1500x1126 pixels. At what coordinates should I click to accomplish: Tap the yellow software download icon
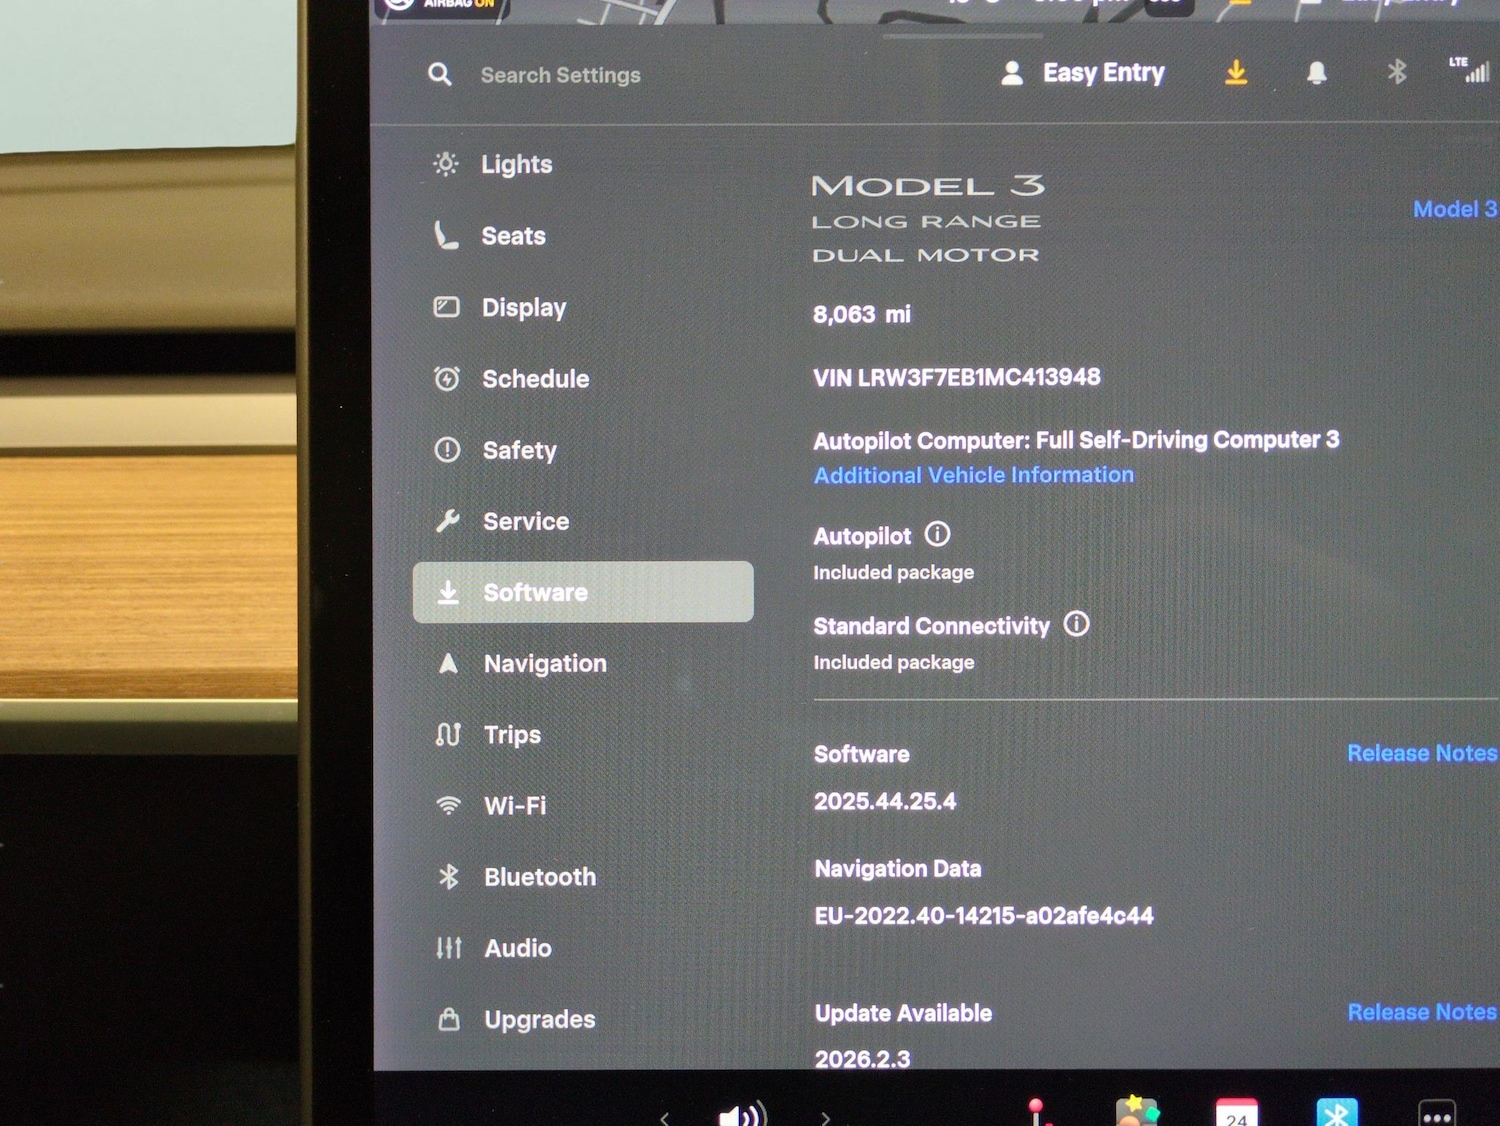tap(1236, 73)
